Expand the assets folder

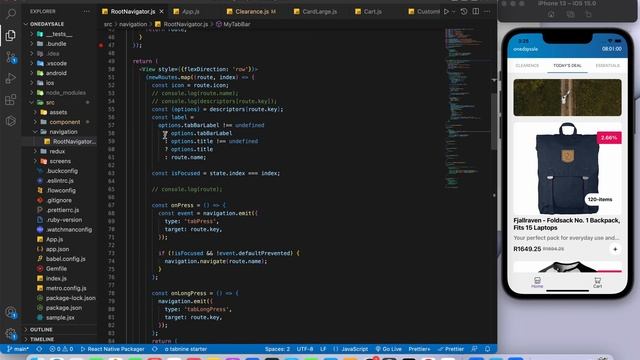(58, 112)
